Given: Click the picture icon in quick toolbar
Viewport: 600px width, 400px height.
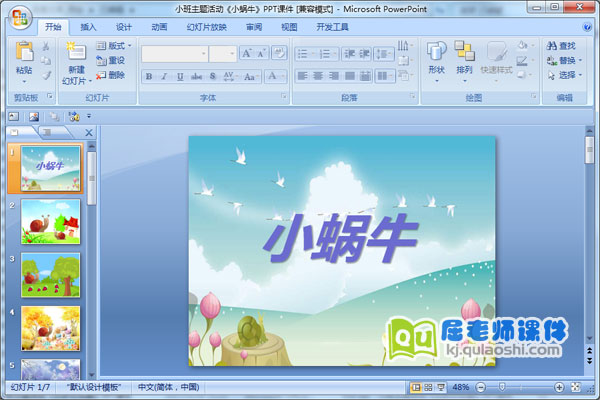Looking at the screenshot, I should click(34, 116).
